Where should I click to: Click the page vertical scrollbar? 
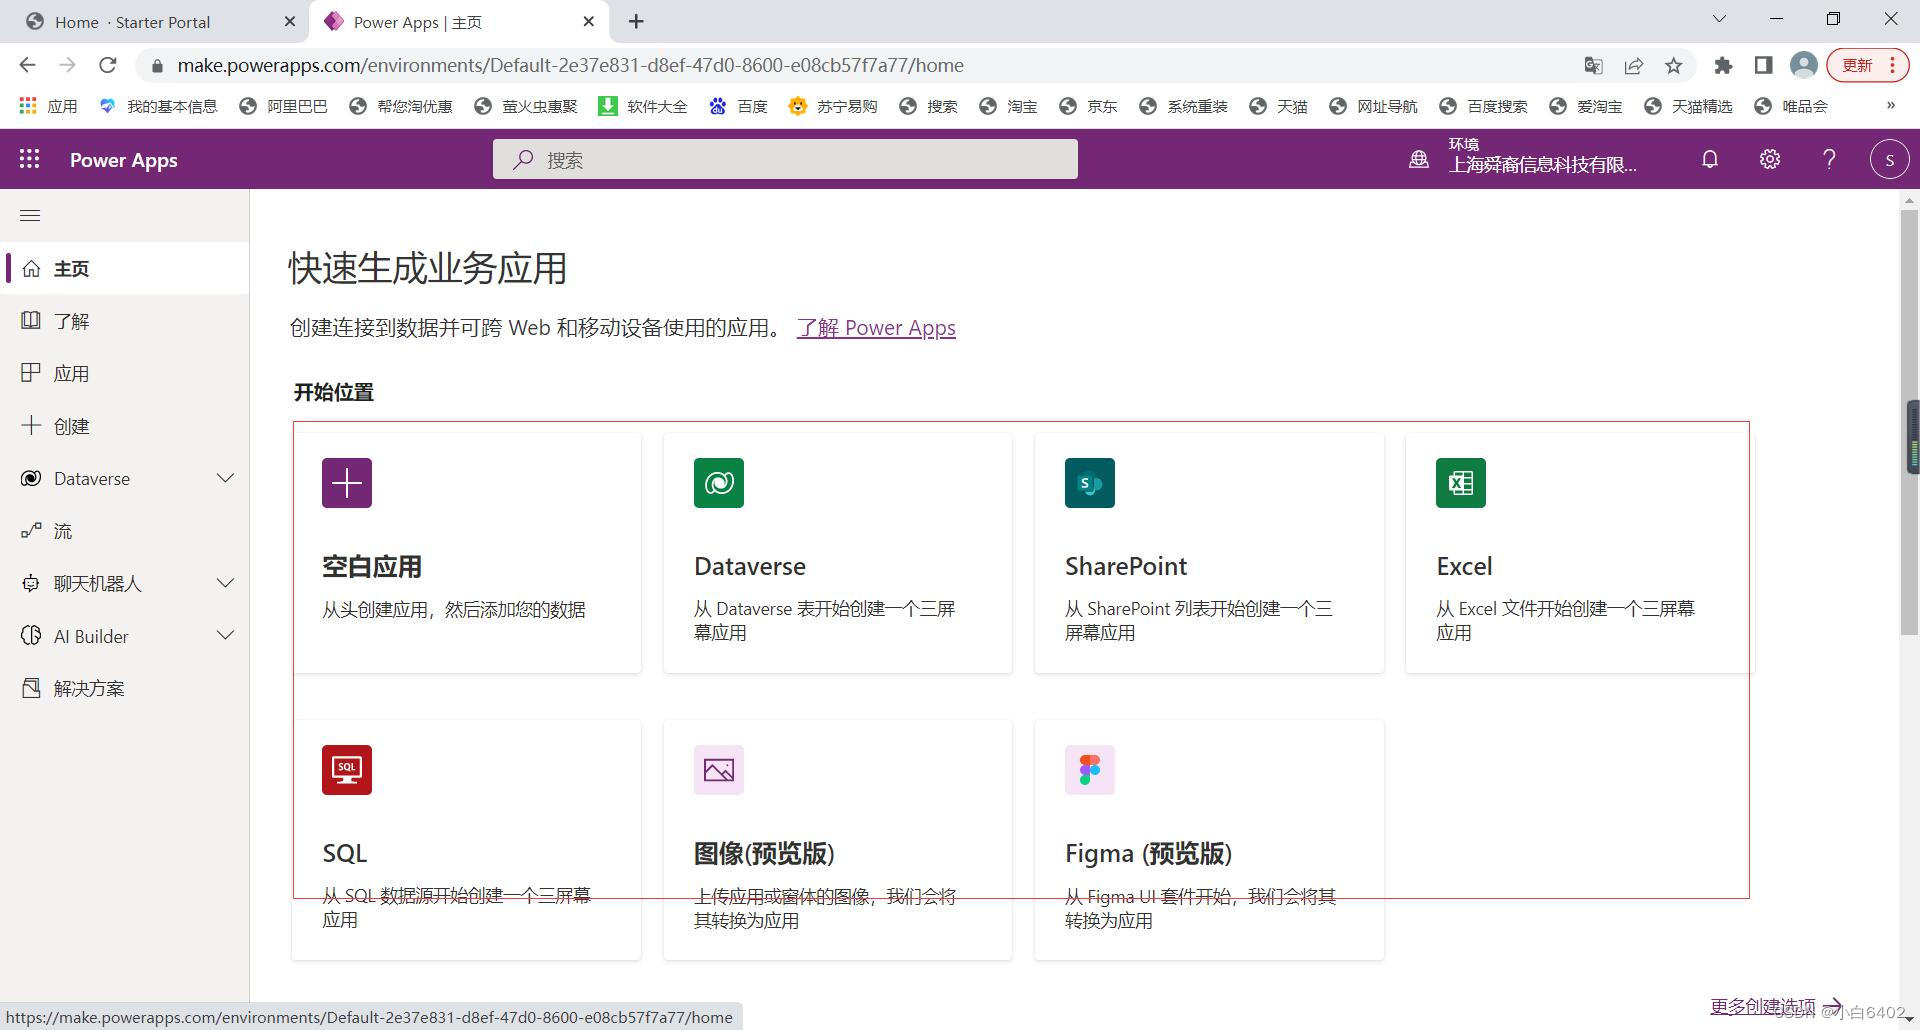1909,420
